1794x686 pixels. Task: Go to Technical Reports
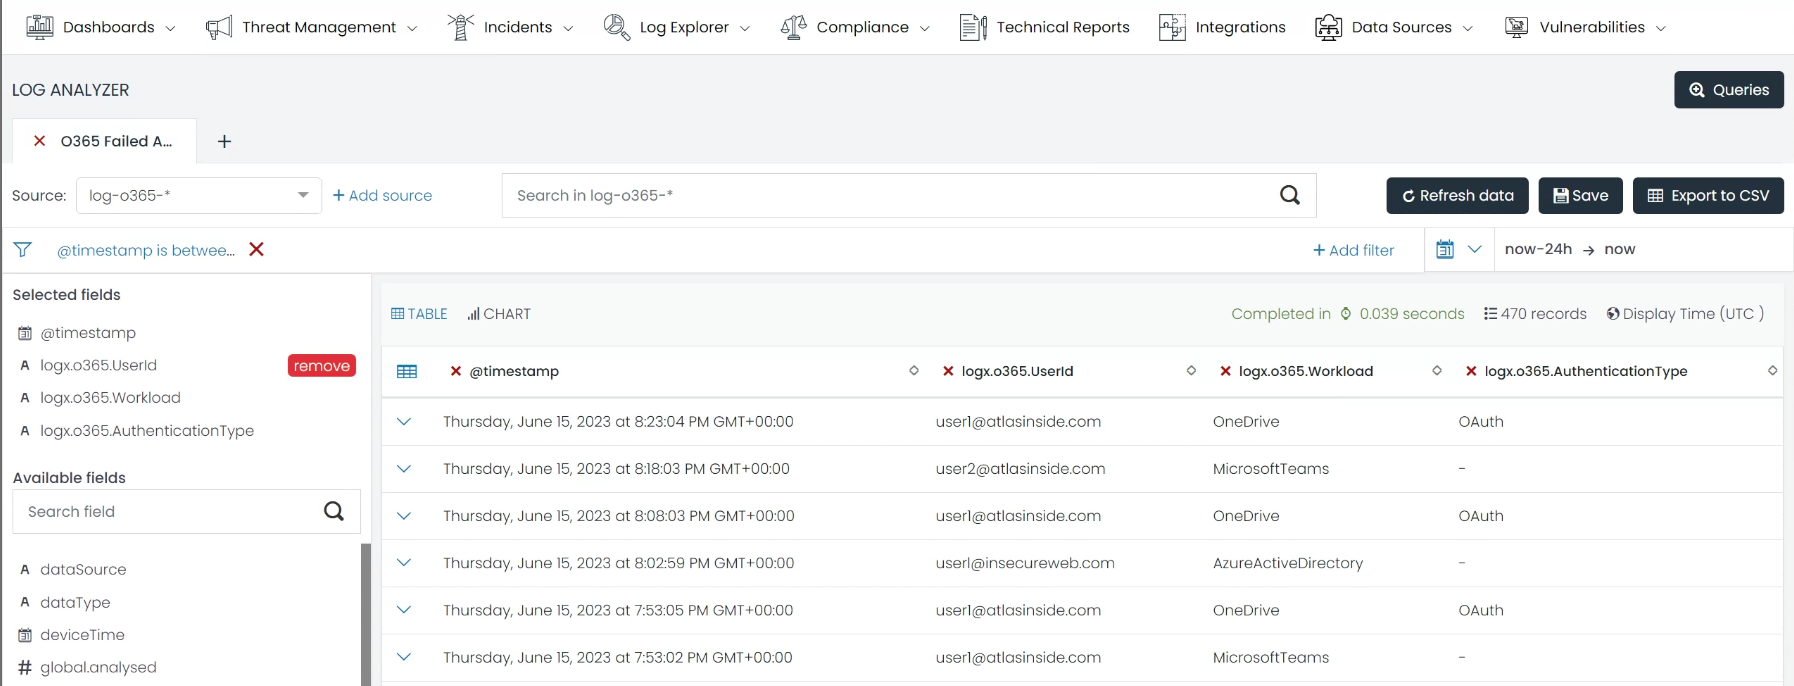[1044, 27]
